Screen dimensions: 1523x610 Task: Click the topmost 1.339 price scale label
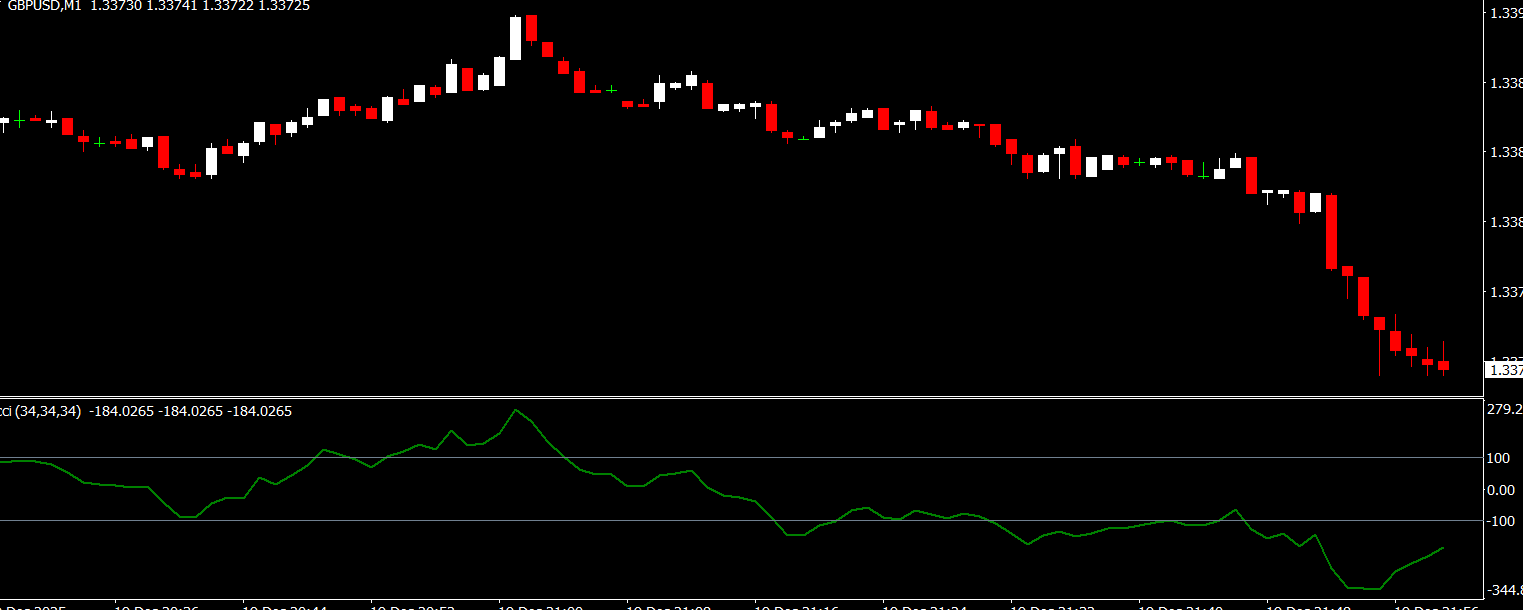[1505, 14]
